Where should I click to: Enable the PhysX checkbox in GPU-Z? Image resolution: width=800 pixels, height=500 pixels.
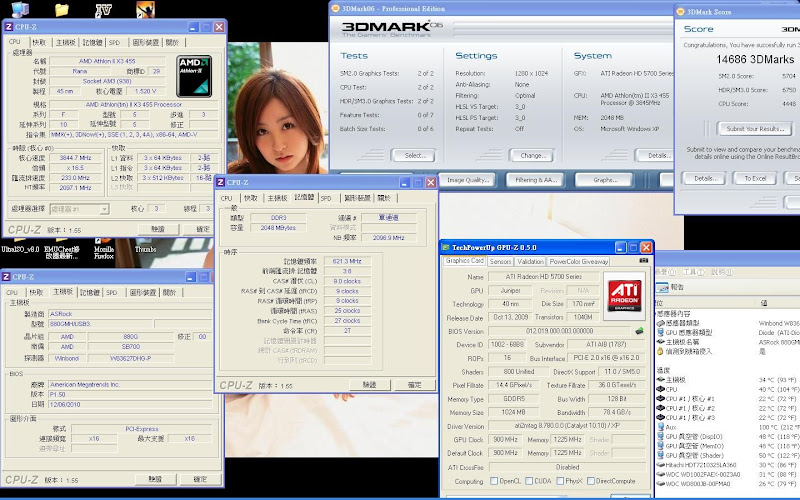(x=560, y=481)
